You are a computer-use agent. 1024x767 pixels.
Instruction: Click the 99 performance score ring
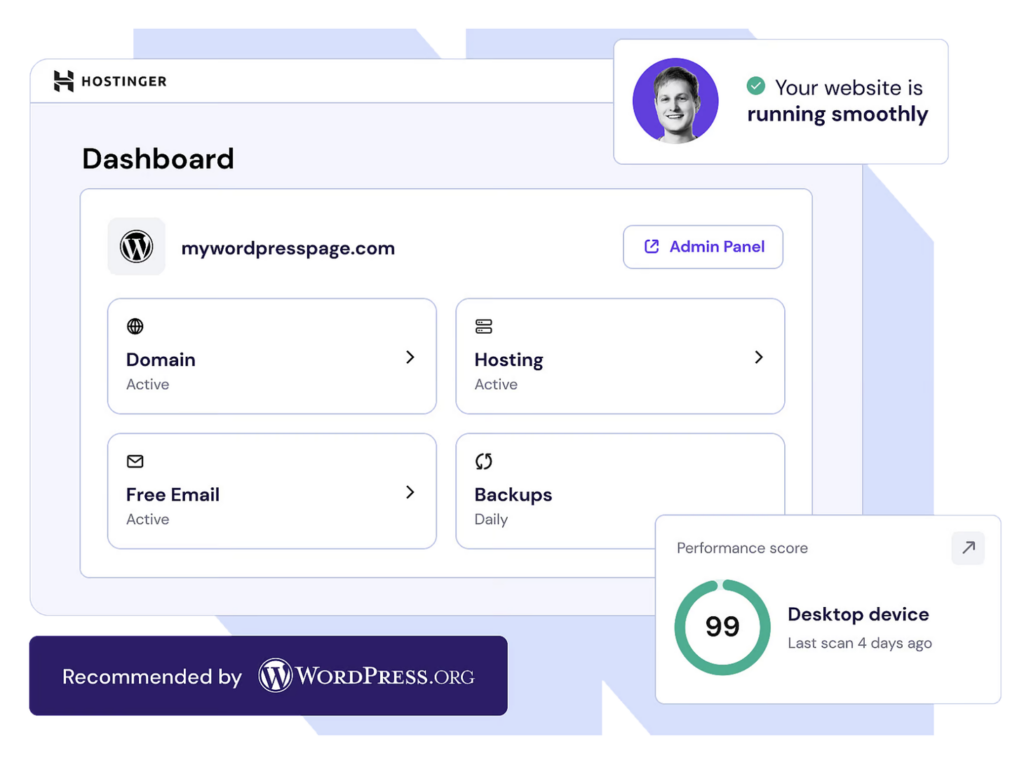tap(722, 628)
